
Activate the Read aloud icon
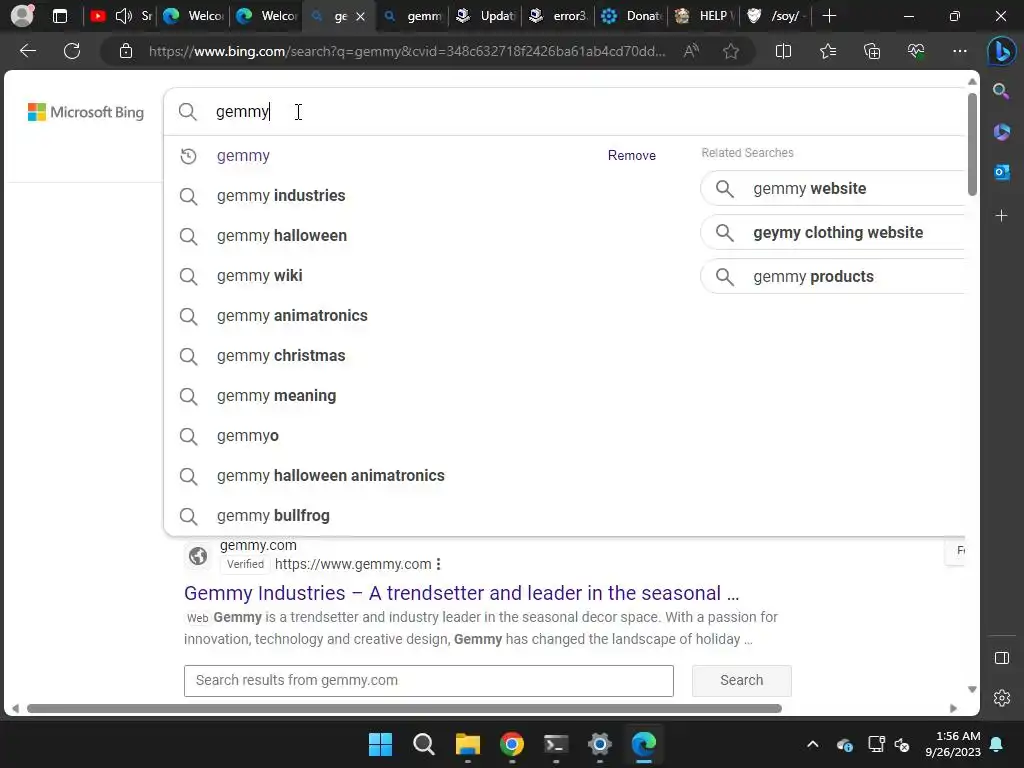[691, 51]
